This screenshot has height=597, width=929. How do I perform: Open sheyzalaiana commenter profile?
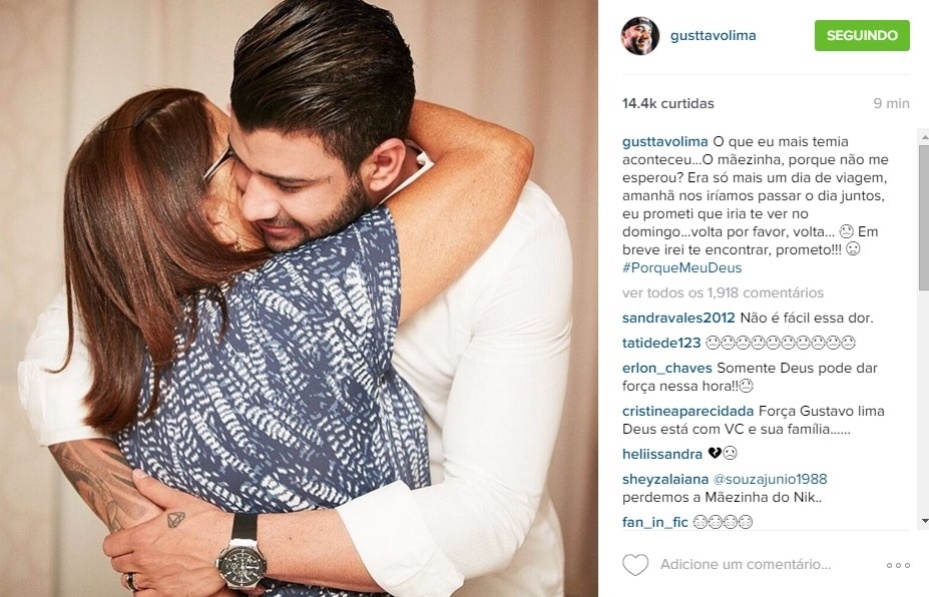(665, 479)
